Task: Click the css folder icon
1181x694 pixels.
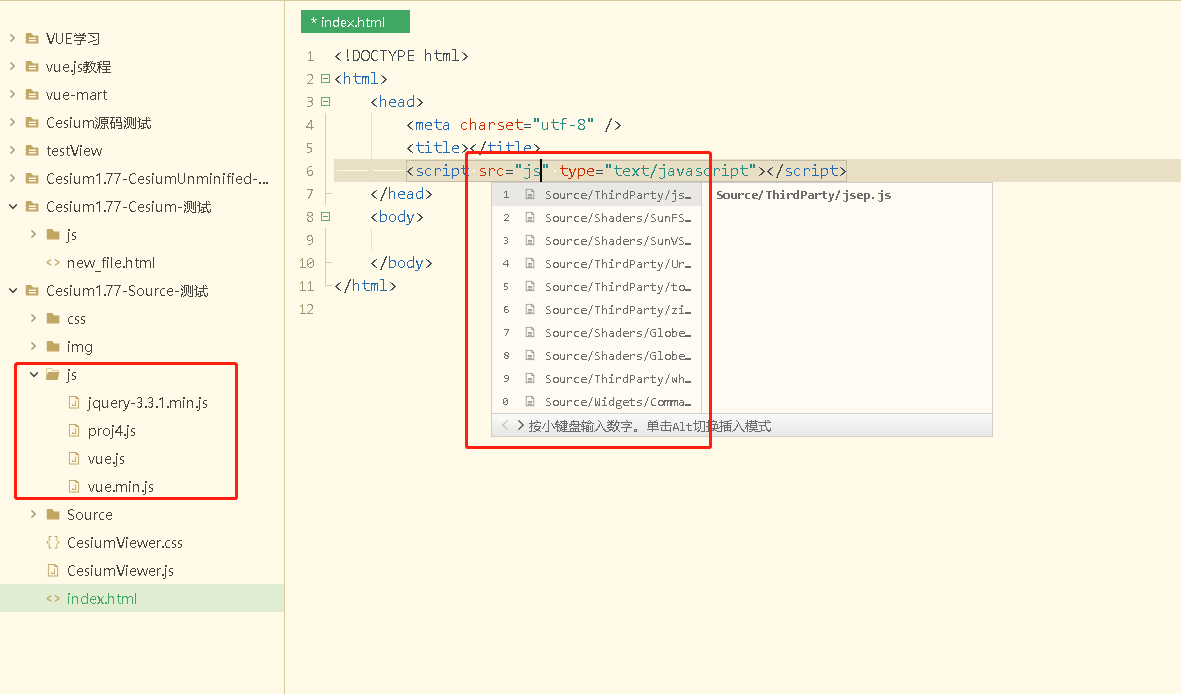Action: (x=53, y=318)
